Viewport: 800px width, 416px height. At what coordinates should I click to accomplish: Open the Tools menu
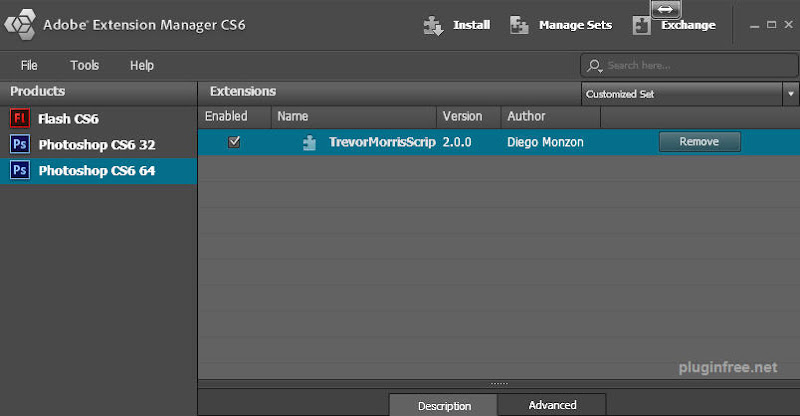coord(85,65)
